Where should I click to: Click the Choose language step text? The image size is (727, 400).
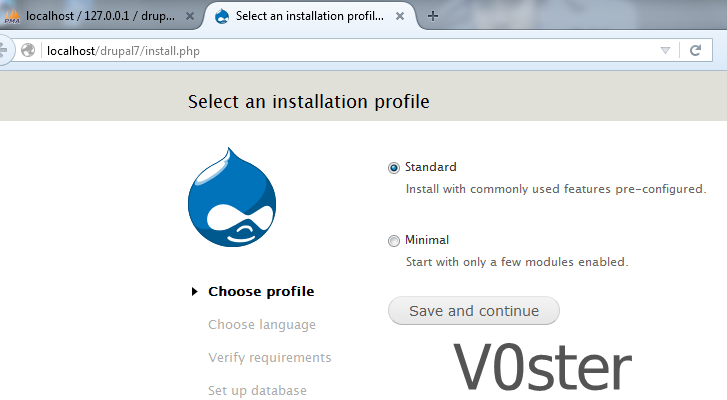tap(262, 325)
